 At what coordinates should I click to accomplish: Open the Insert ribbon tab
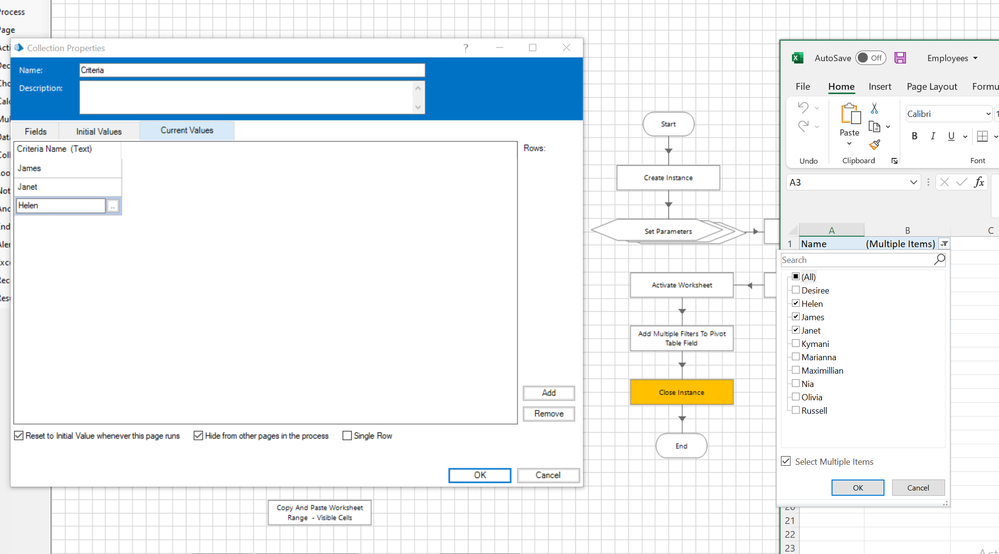click(x=880, y=87)
